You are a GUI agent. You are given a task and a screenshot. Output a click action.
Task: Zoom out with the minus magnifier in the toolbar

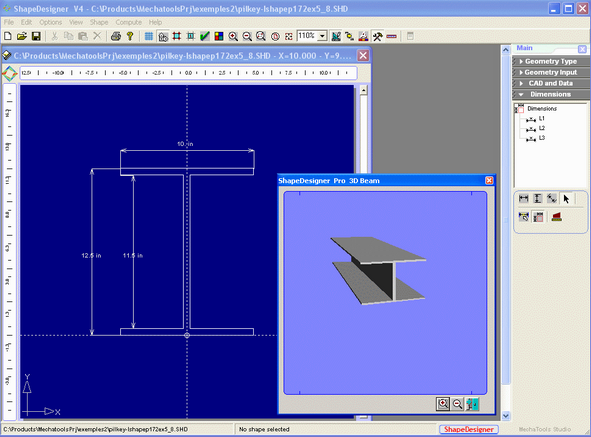pyautogui.click(x=247, y=36)
